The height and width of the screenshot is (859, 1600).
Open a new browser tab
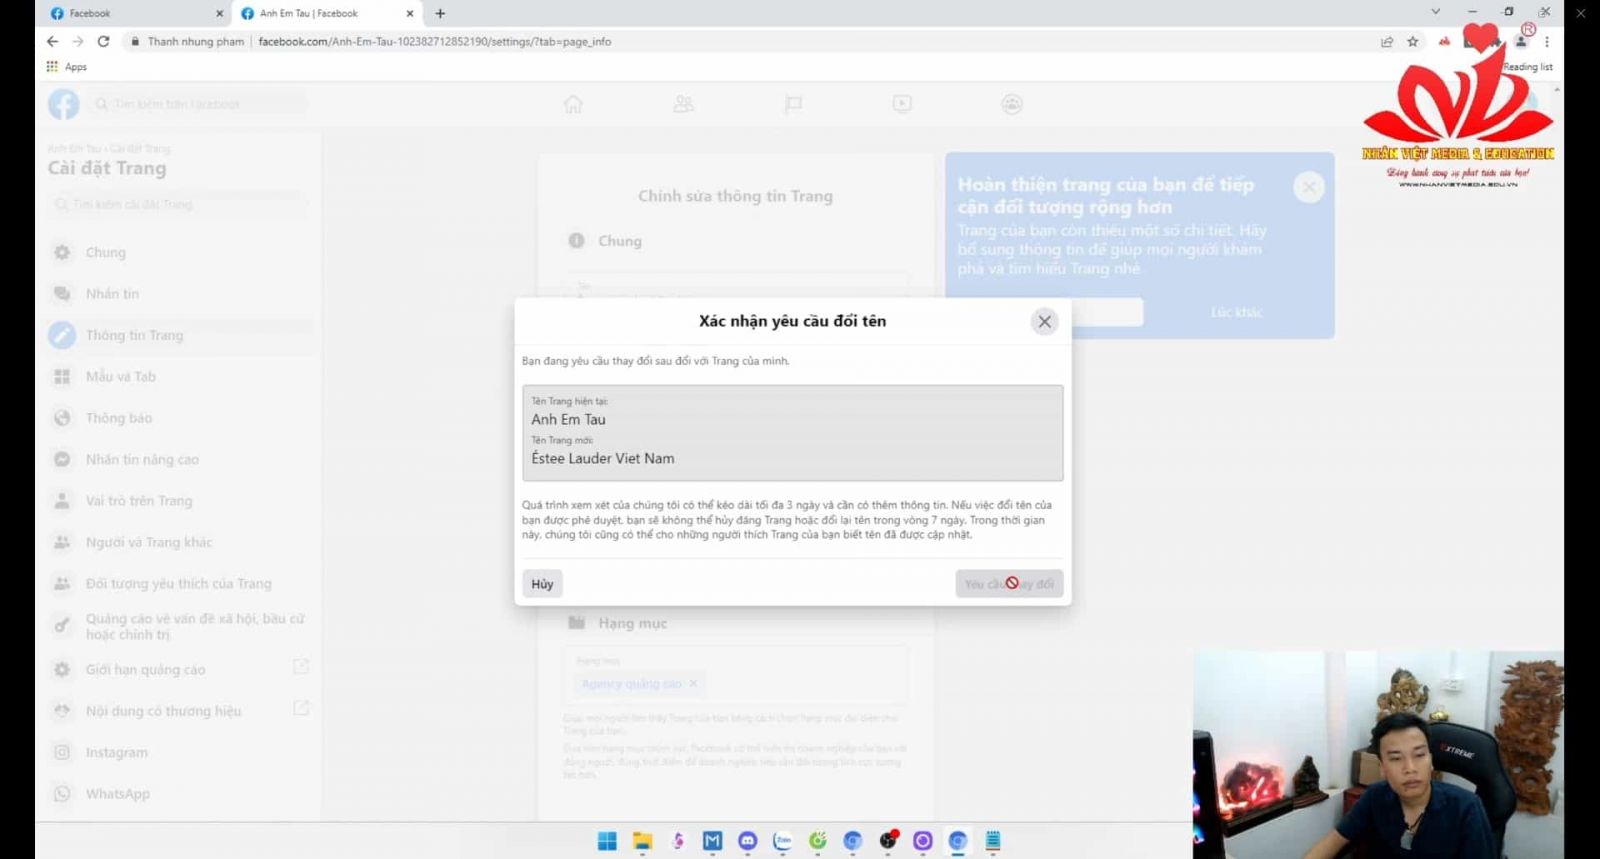coord(440,13)
